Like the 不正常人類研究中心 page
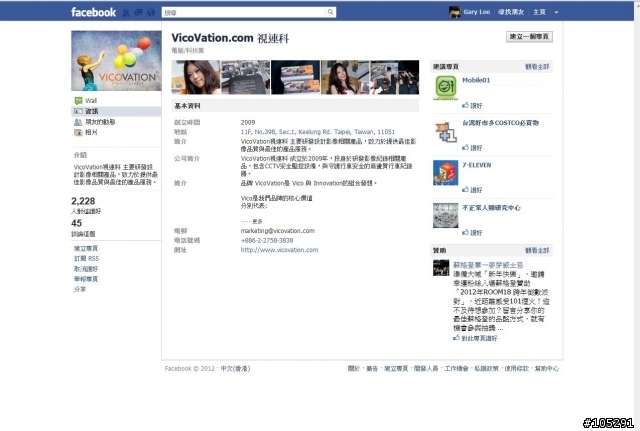 coord(472,233)
